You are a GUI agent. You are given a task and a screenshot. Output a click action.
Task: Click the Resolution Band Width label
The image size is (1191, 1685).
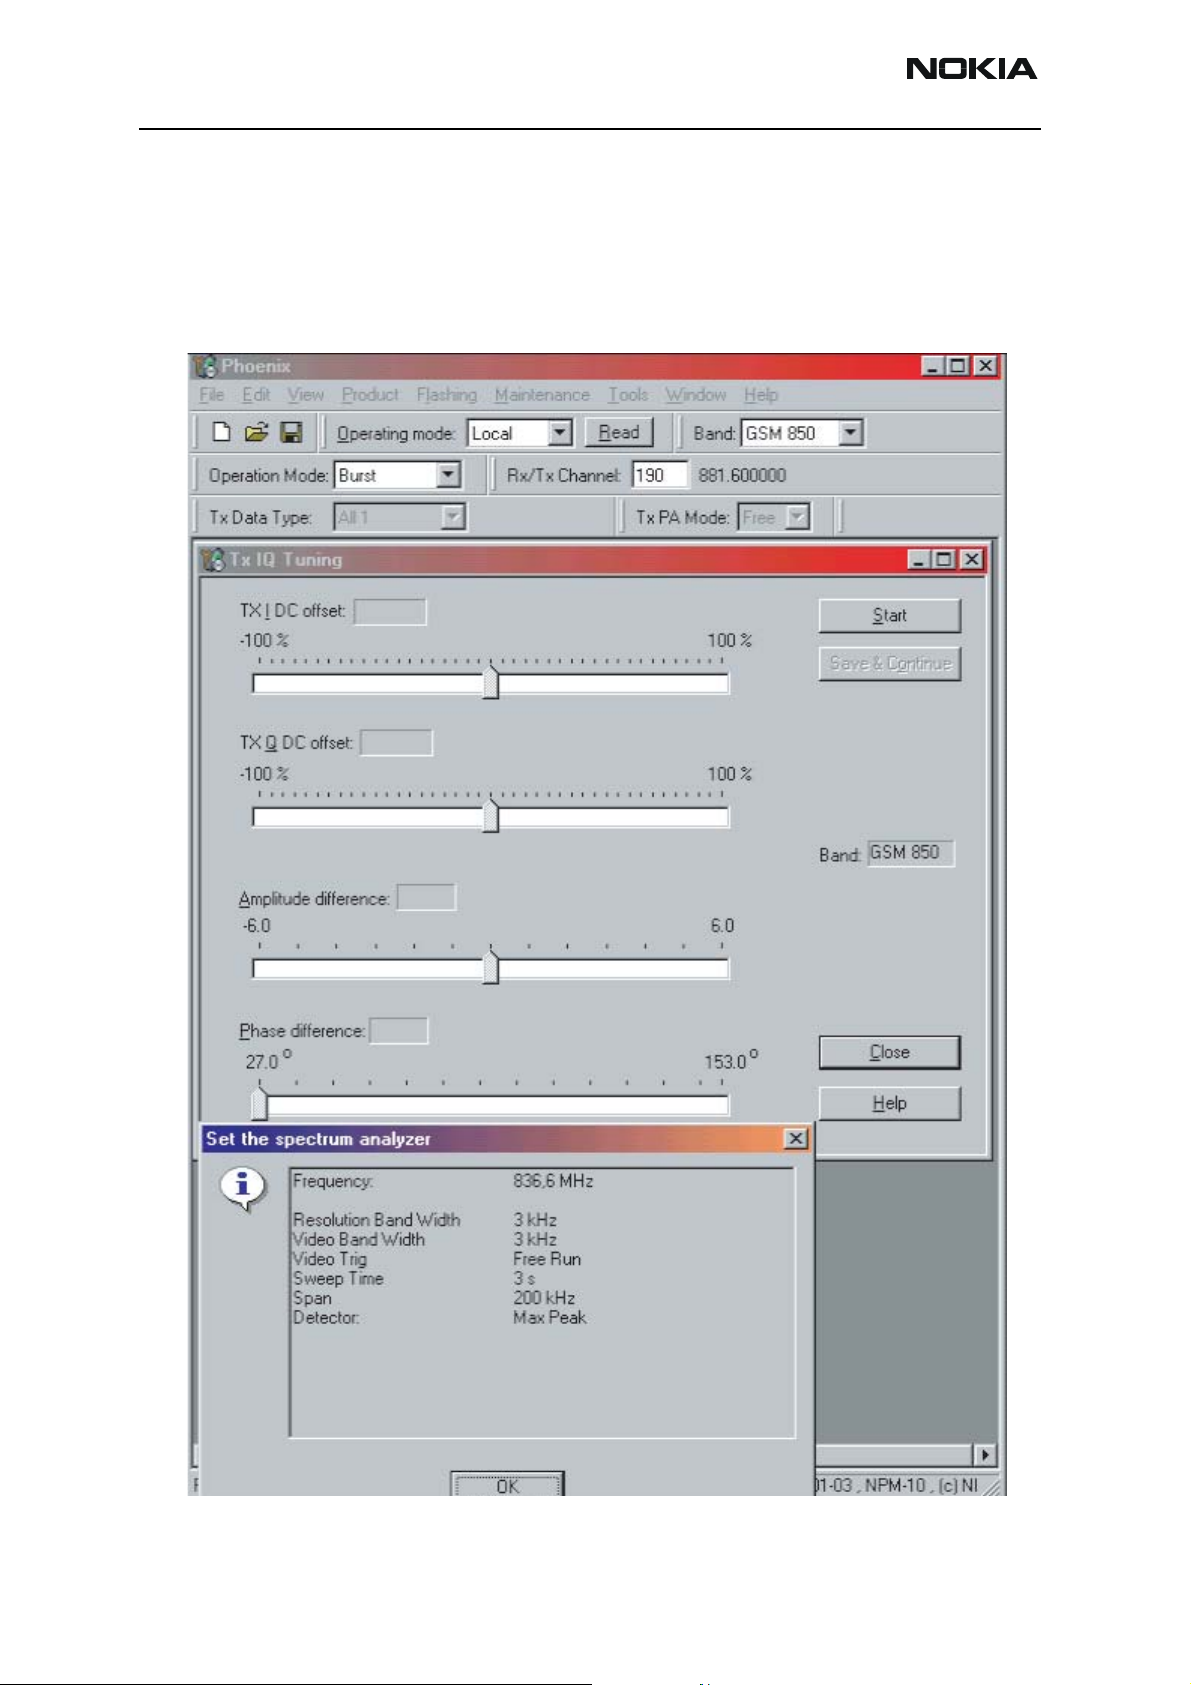(377, 1220)
